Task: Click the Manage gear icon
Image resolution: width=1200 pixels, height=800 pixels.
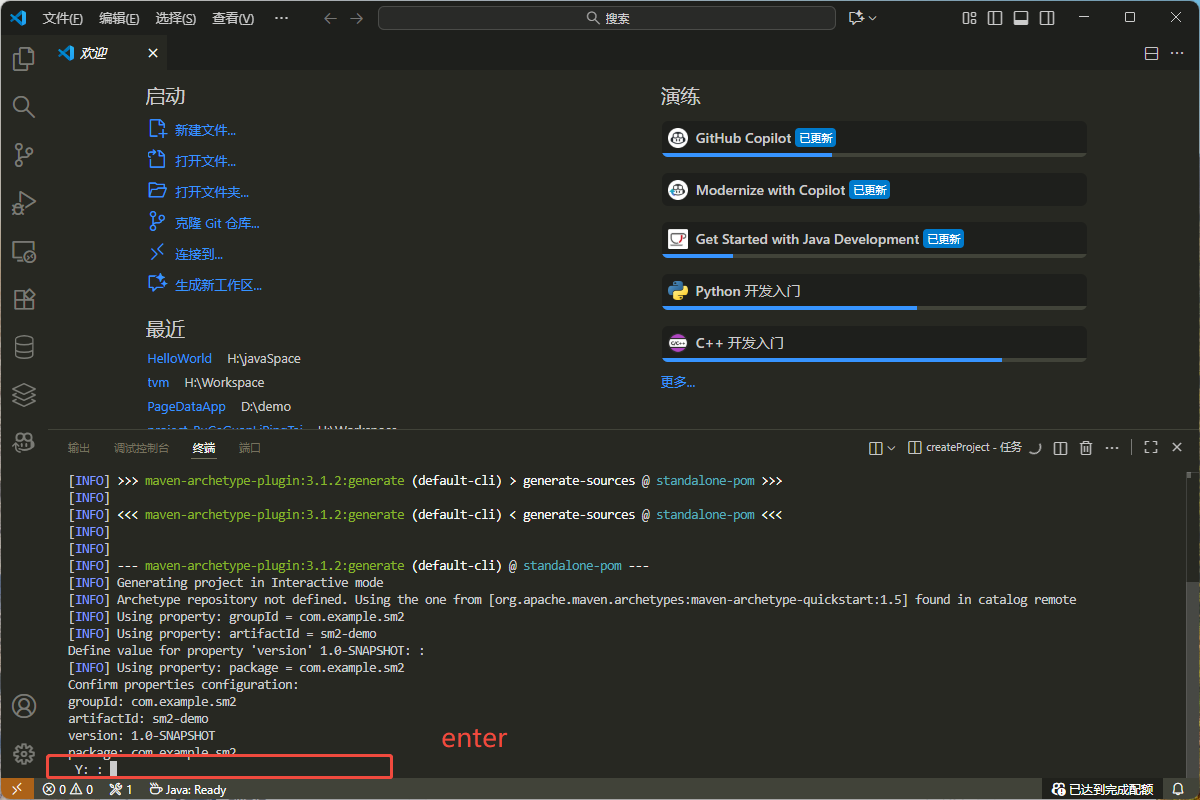Action: tap(23, 753)
